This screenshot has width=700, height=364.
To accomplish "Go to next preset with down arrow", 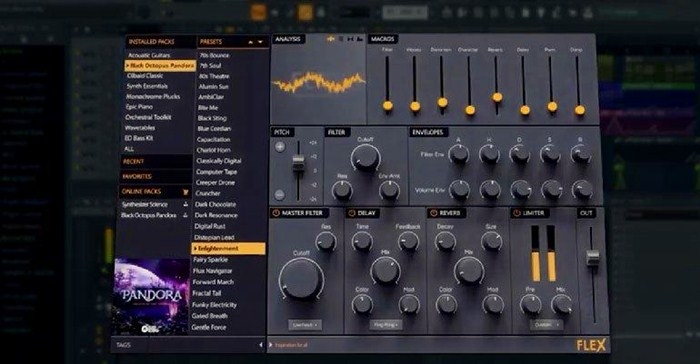I will [x=260, y=42].
